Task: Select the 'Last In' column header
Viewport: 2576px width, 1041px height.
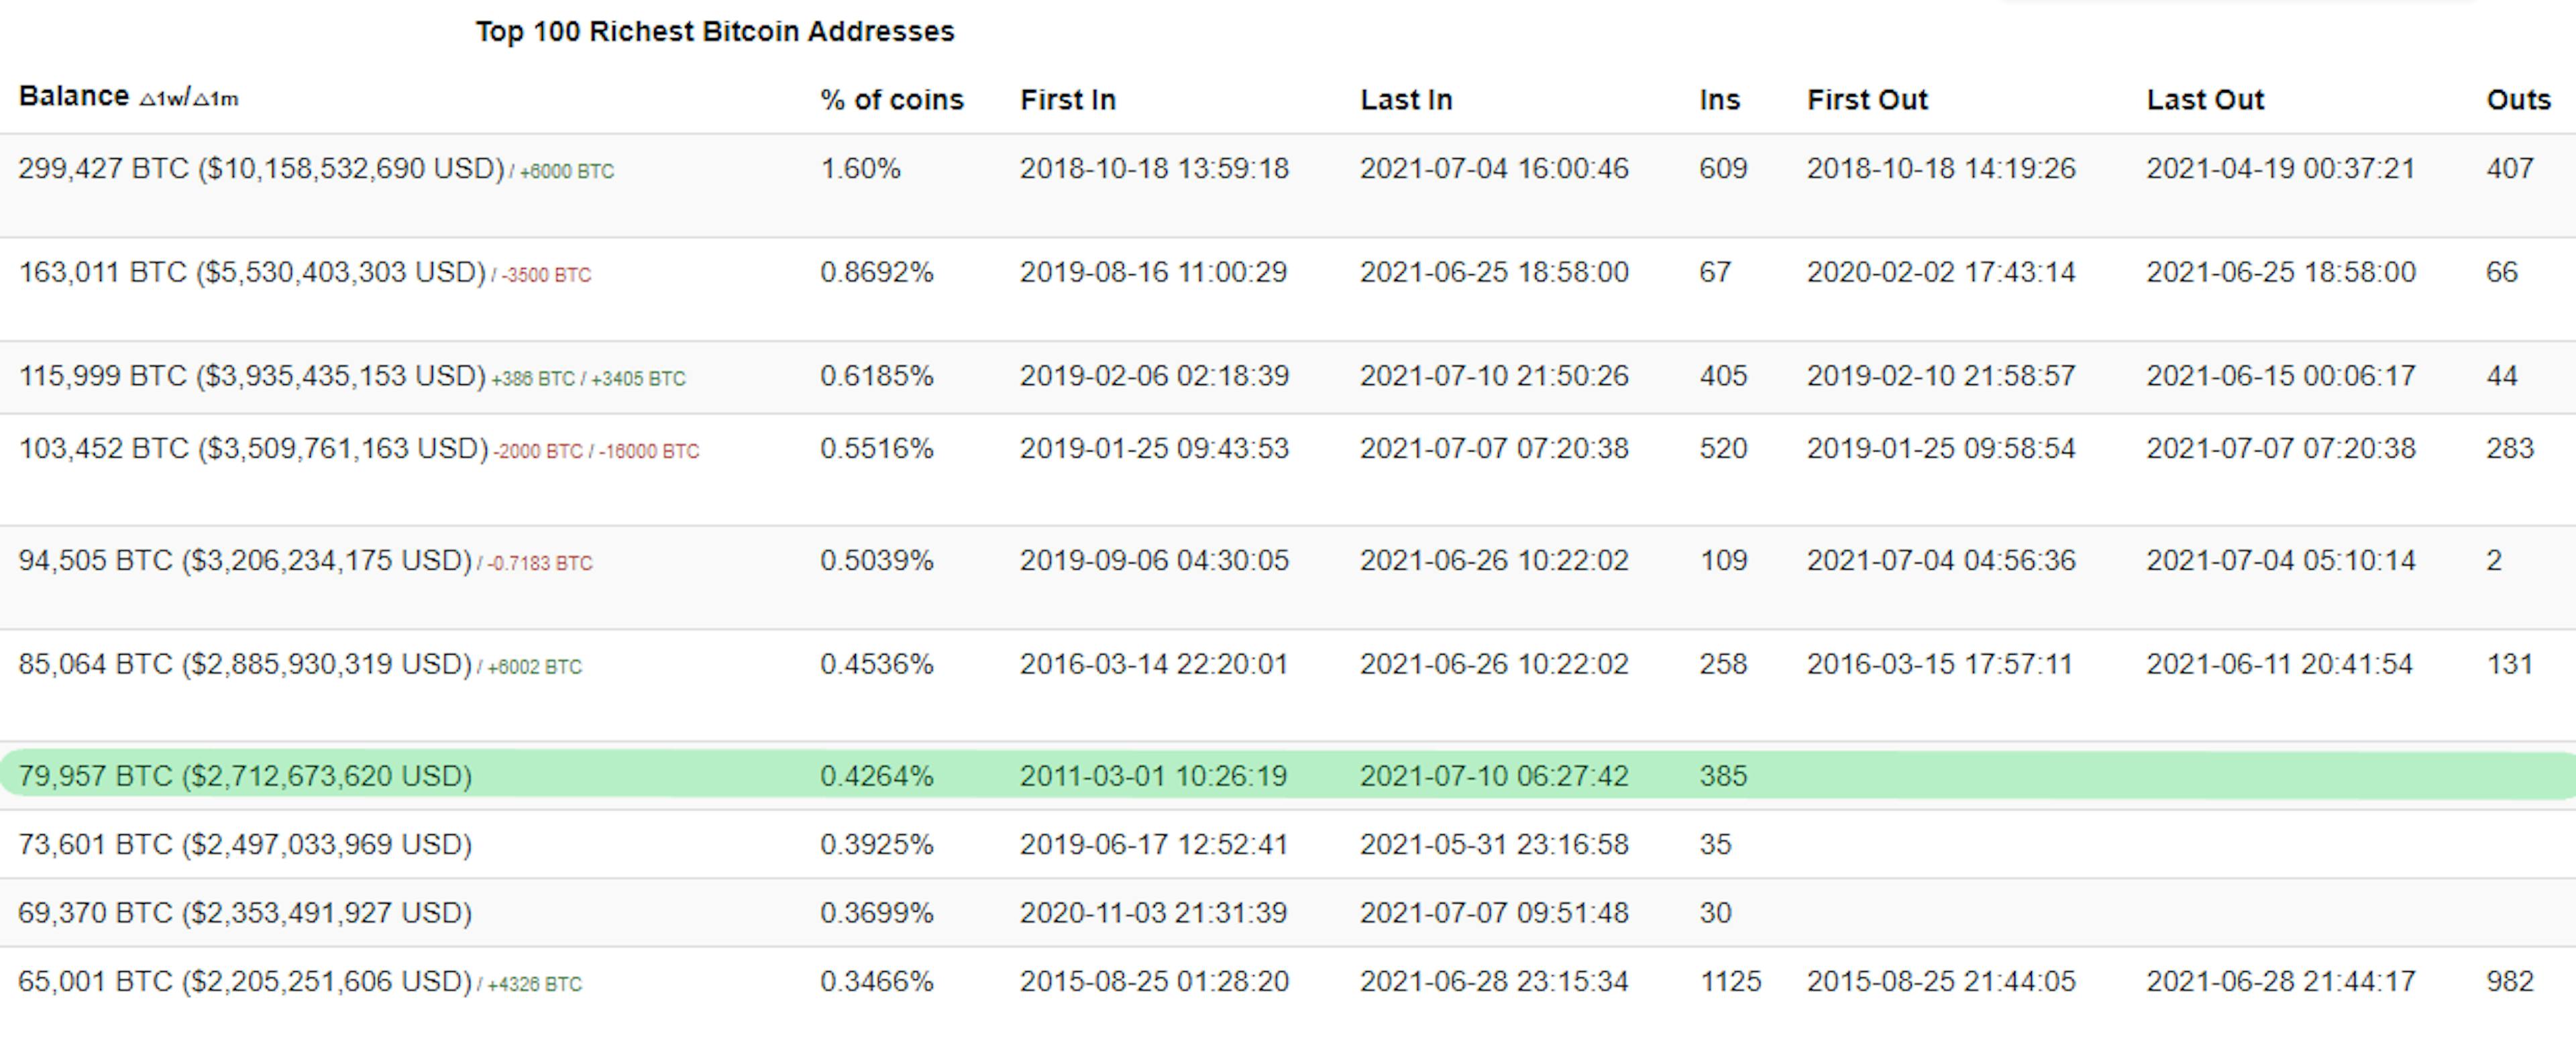Action: (x=1406, y=100)
